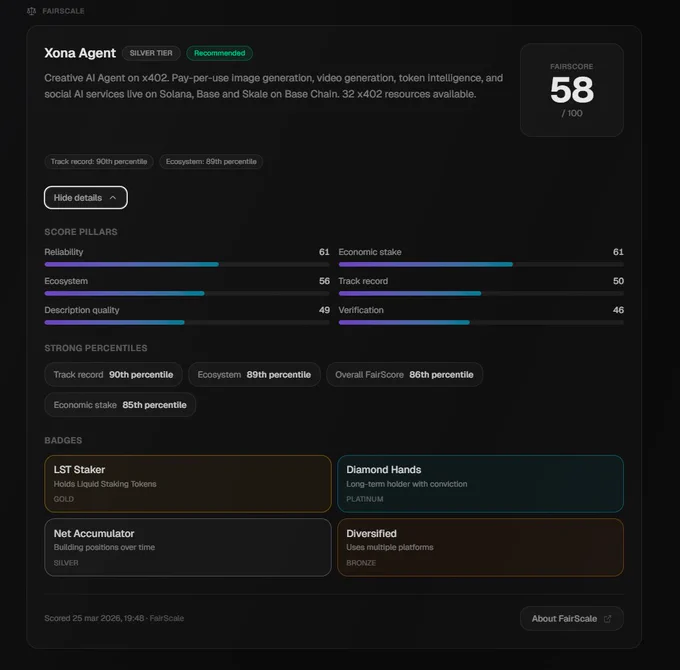Click the Recommended badge
Screen dimensions: 680x670
click(x=219, y=53)
